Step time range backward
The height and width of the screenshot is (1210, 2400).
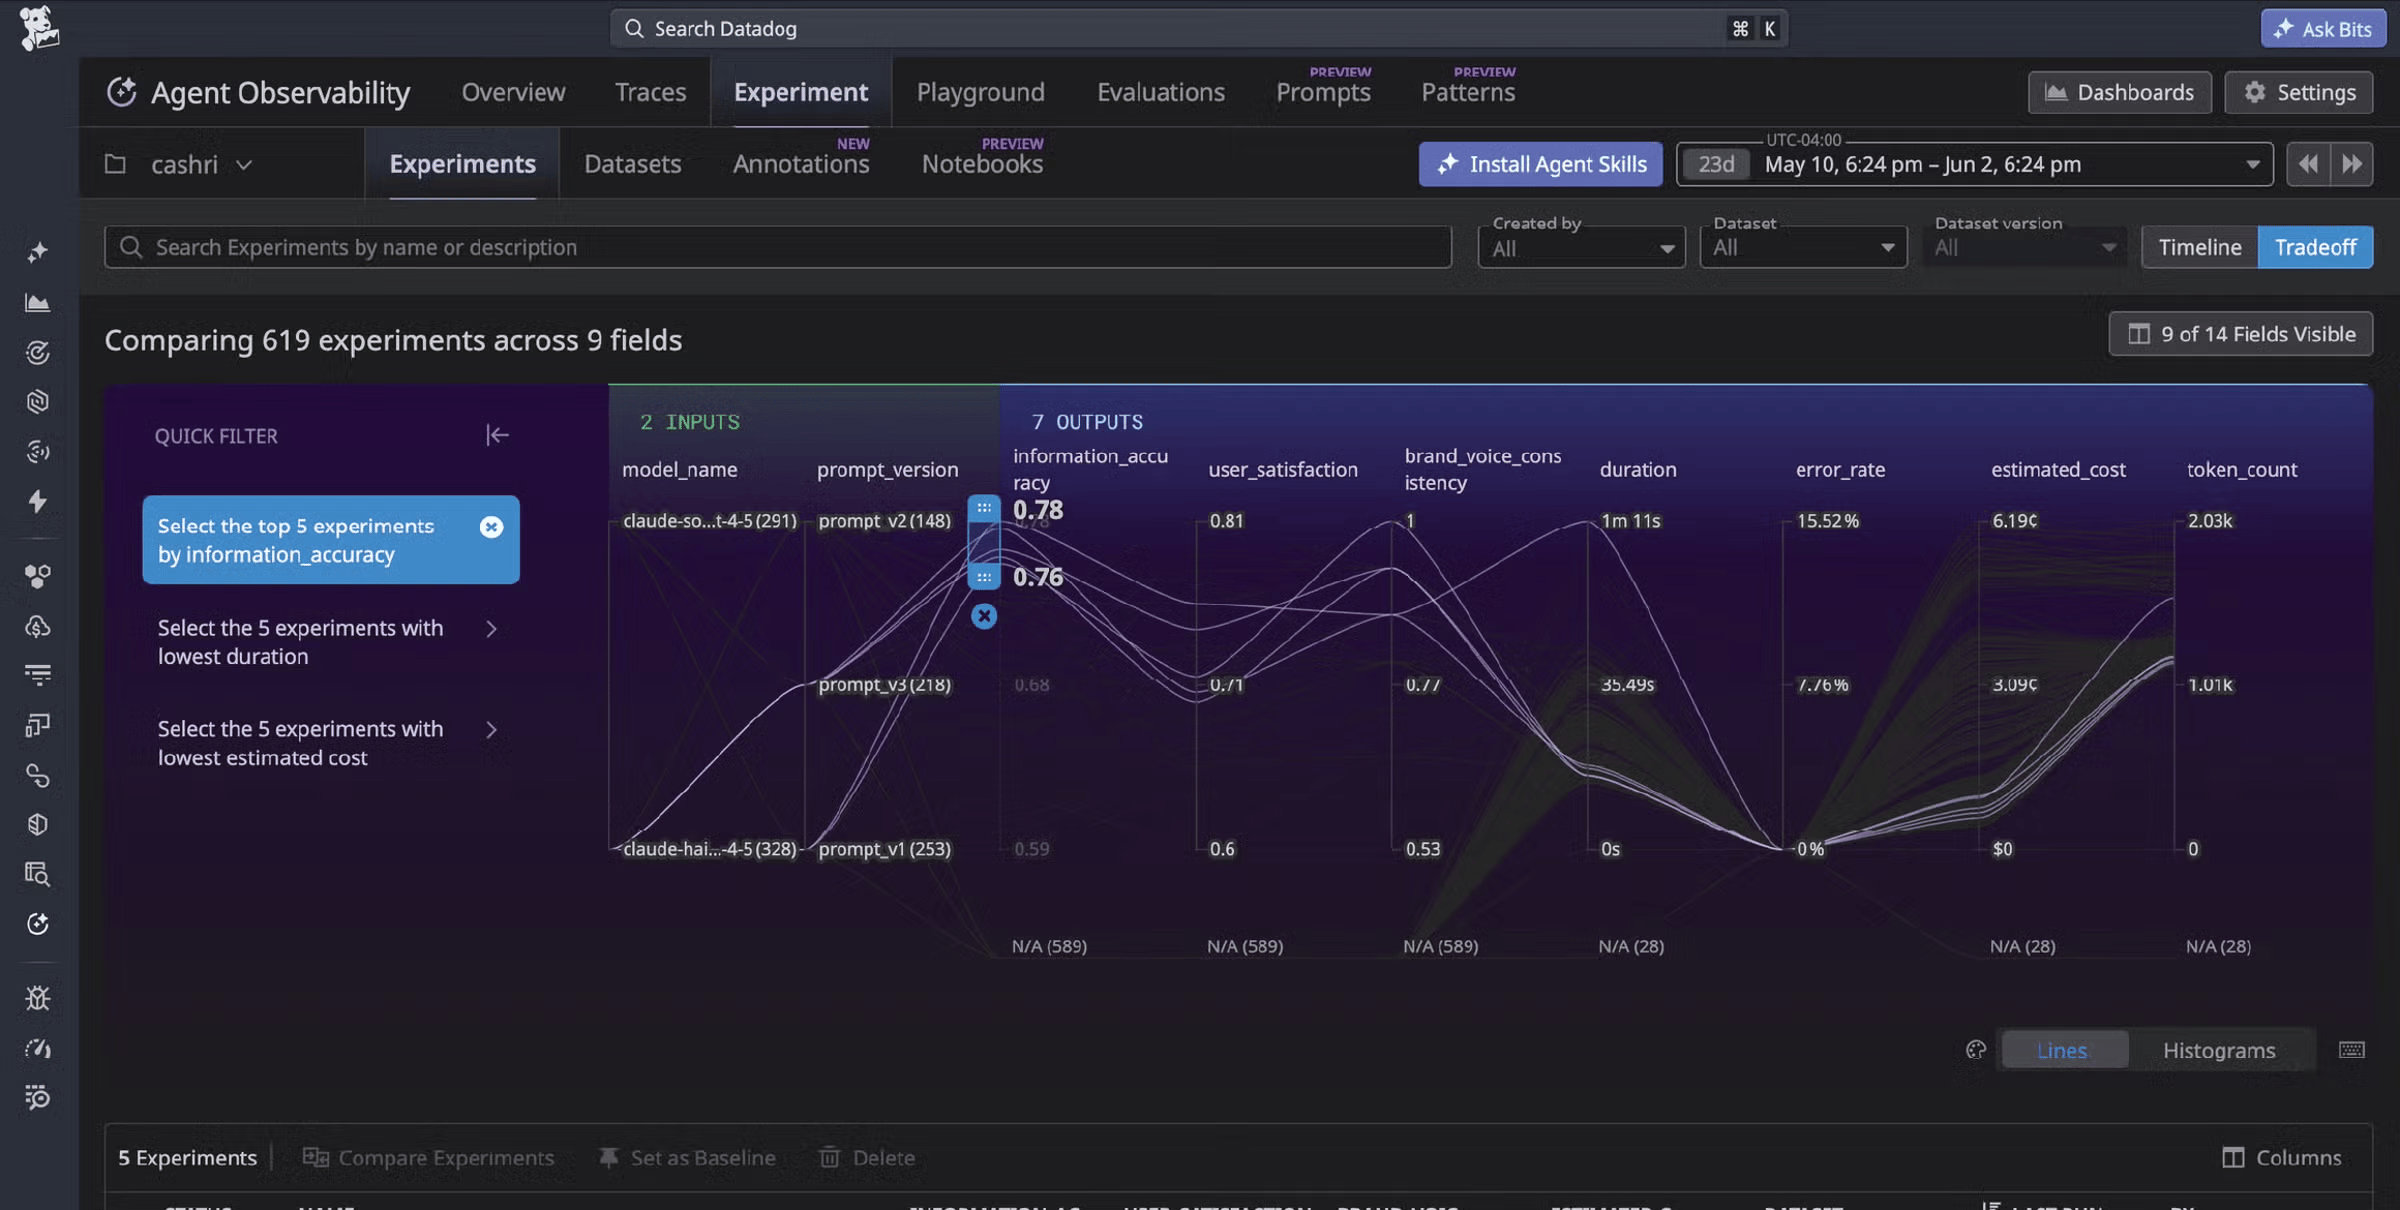tap(2308, 164)
